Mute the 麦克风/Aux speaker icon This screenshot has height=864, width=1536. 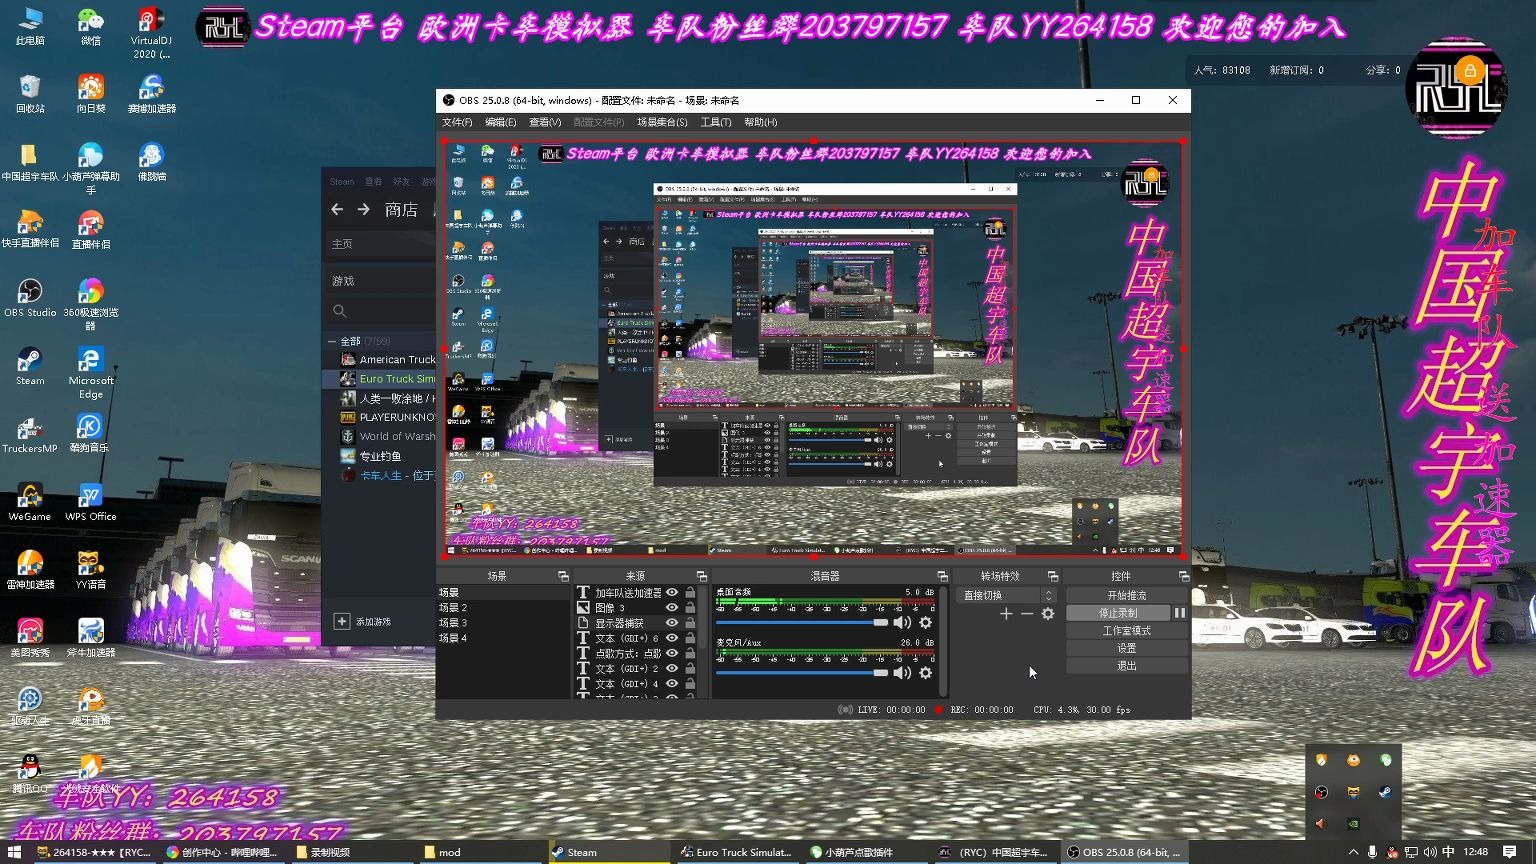901,673
